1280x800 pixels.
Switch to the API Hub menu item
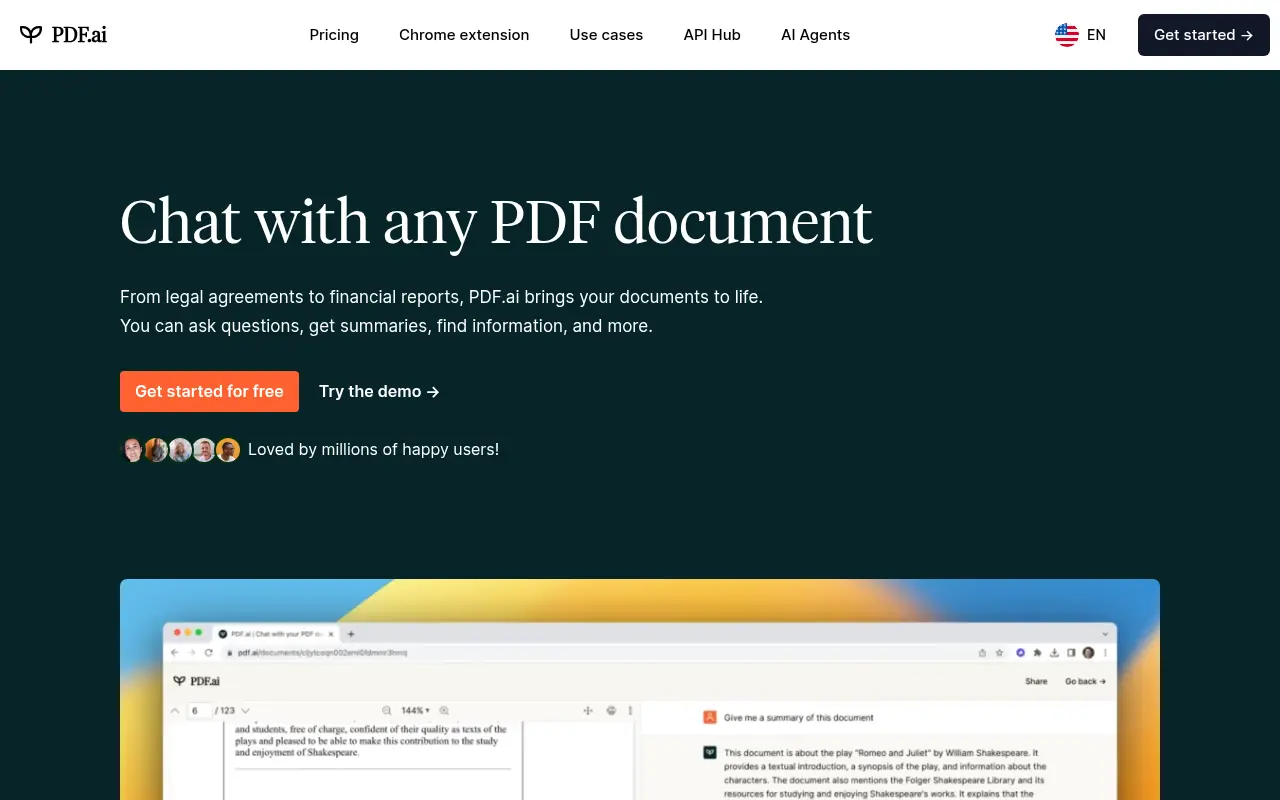(x=712, y=35)
